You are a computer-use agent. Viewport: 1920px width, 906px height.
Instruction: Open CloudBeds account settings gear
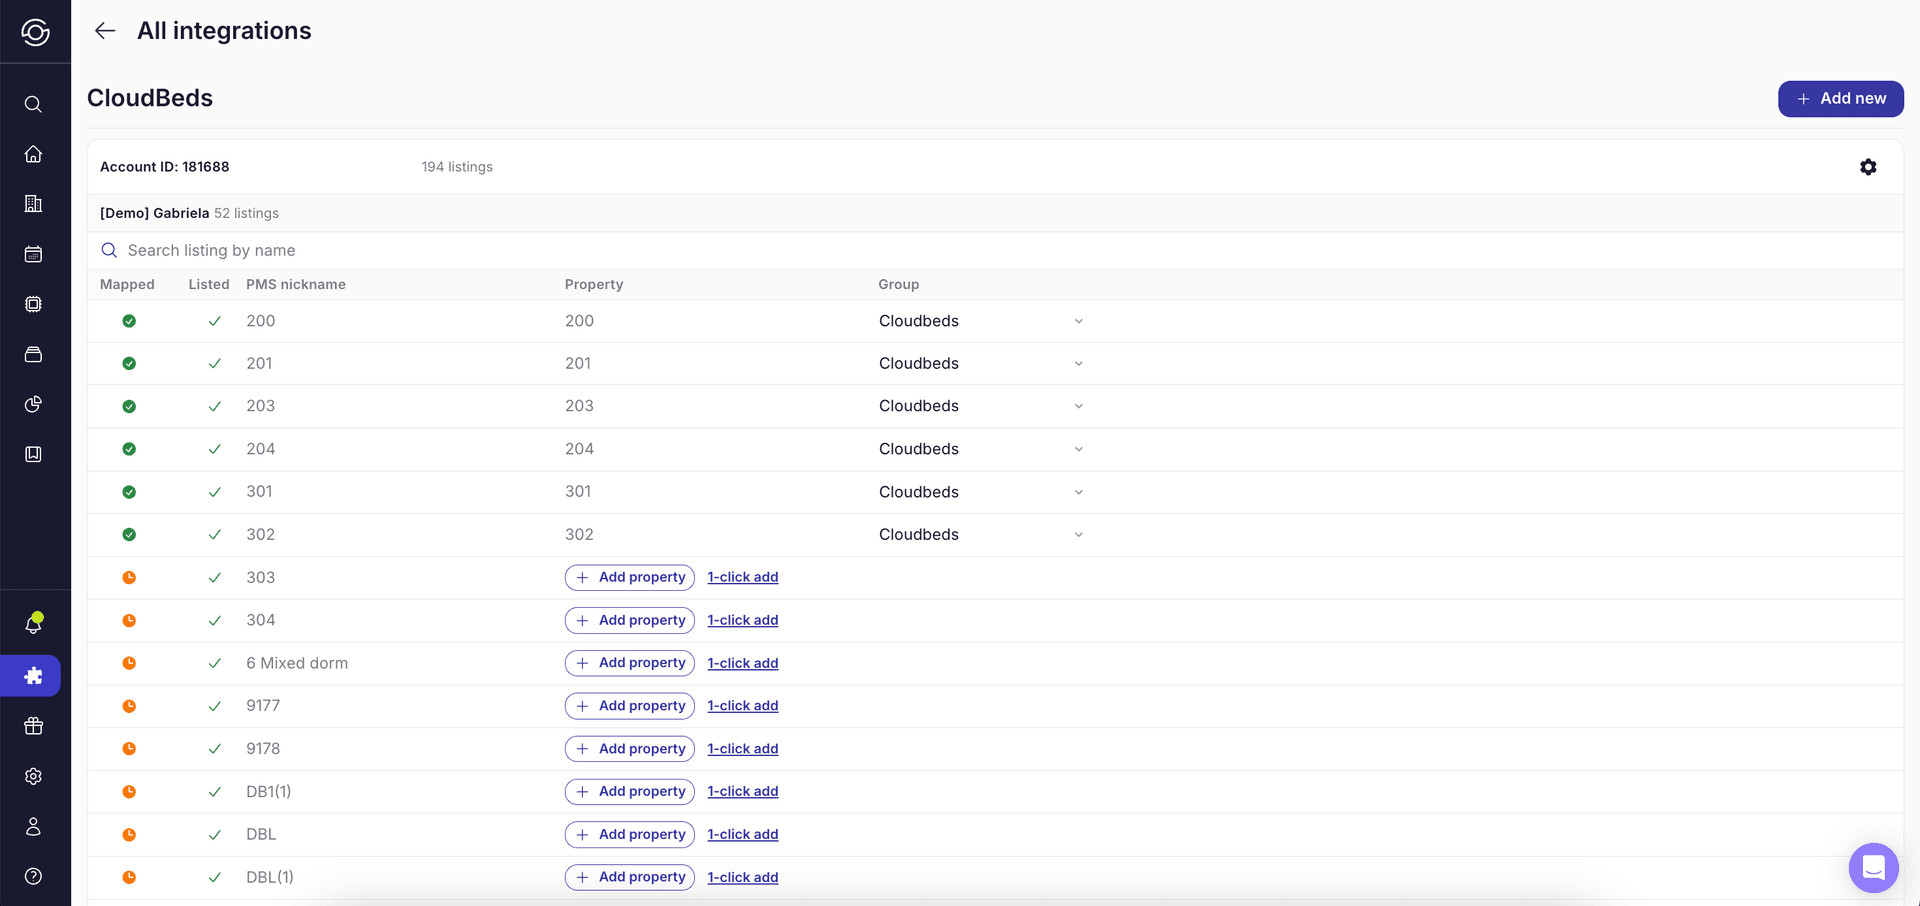click(x=1868, y=167)
